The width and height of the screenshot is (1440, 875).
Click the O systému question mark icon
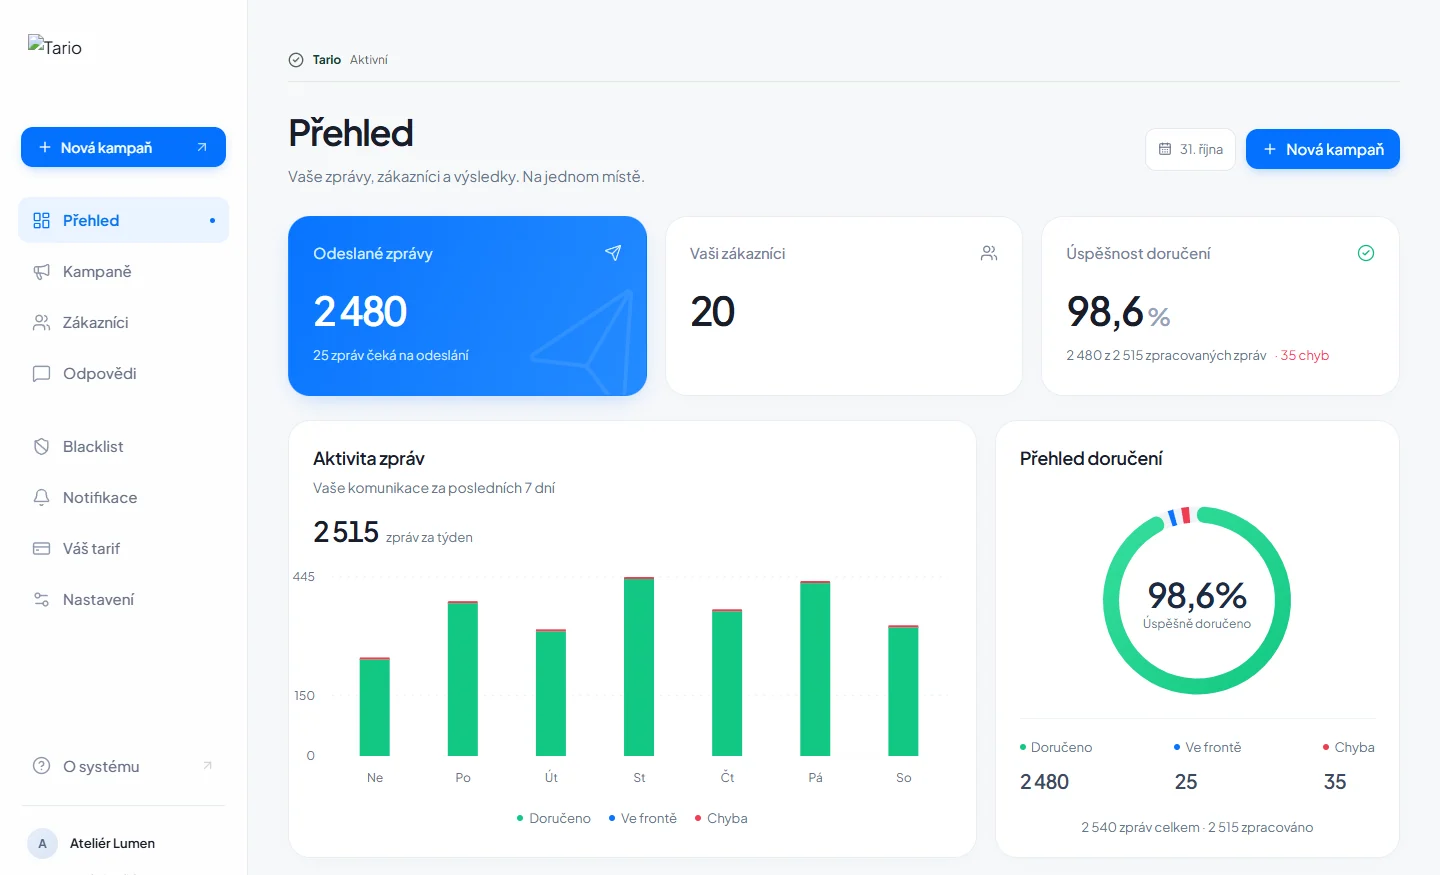[41, 766]
